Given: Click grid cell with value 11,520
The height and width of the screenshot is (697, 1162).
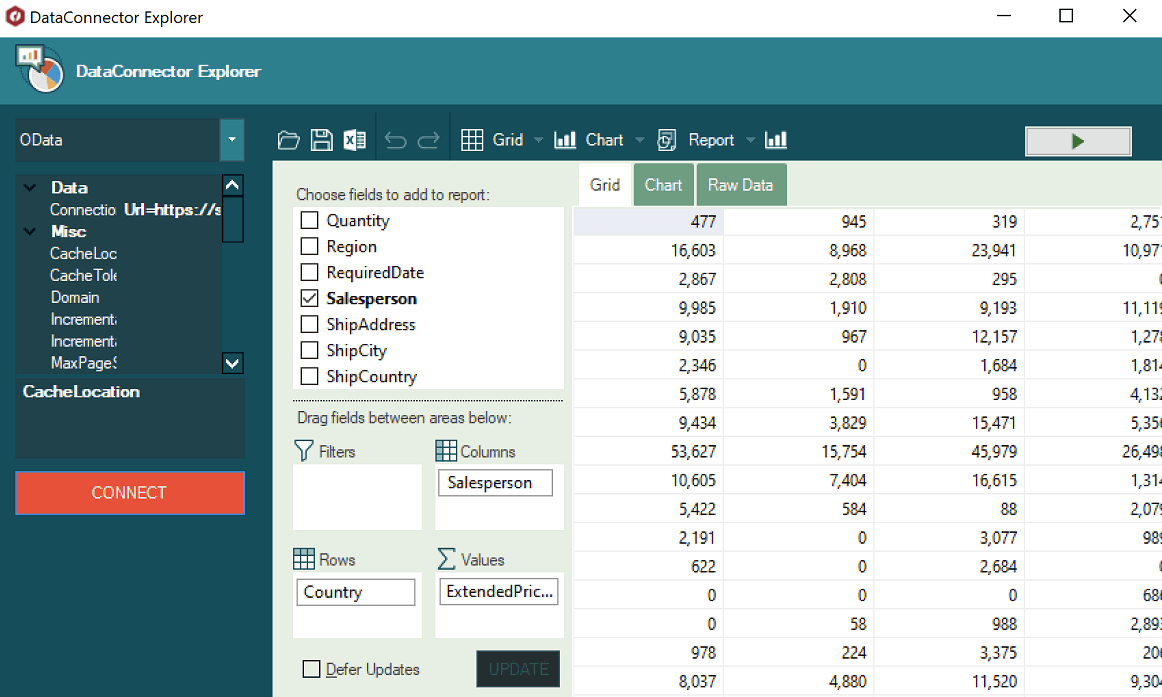Looking at the screenshot, I should [x=949, y=681].
